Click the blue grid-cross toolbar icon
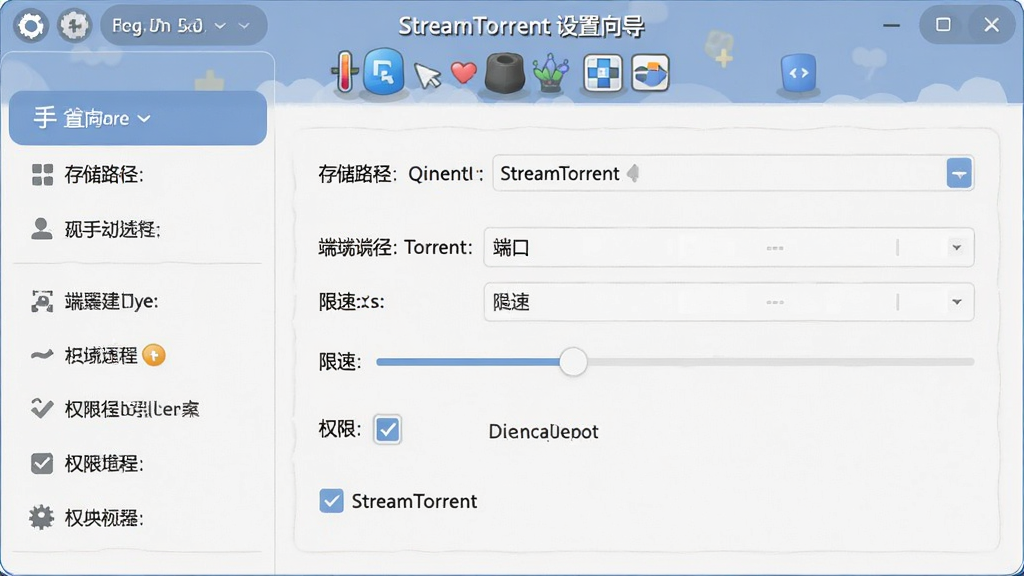Viewport: 1024px width, 576px height. click(602, 72)
